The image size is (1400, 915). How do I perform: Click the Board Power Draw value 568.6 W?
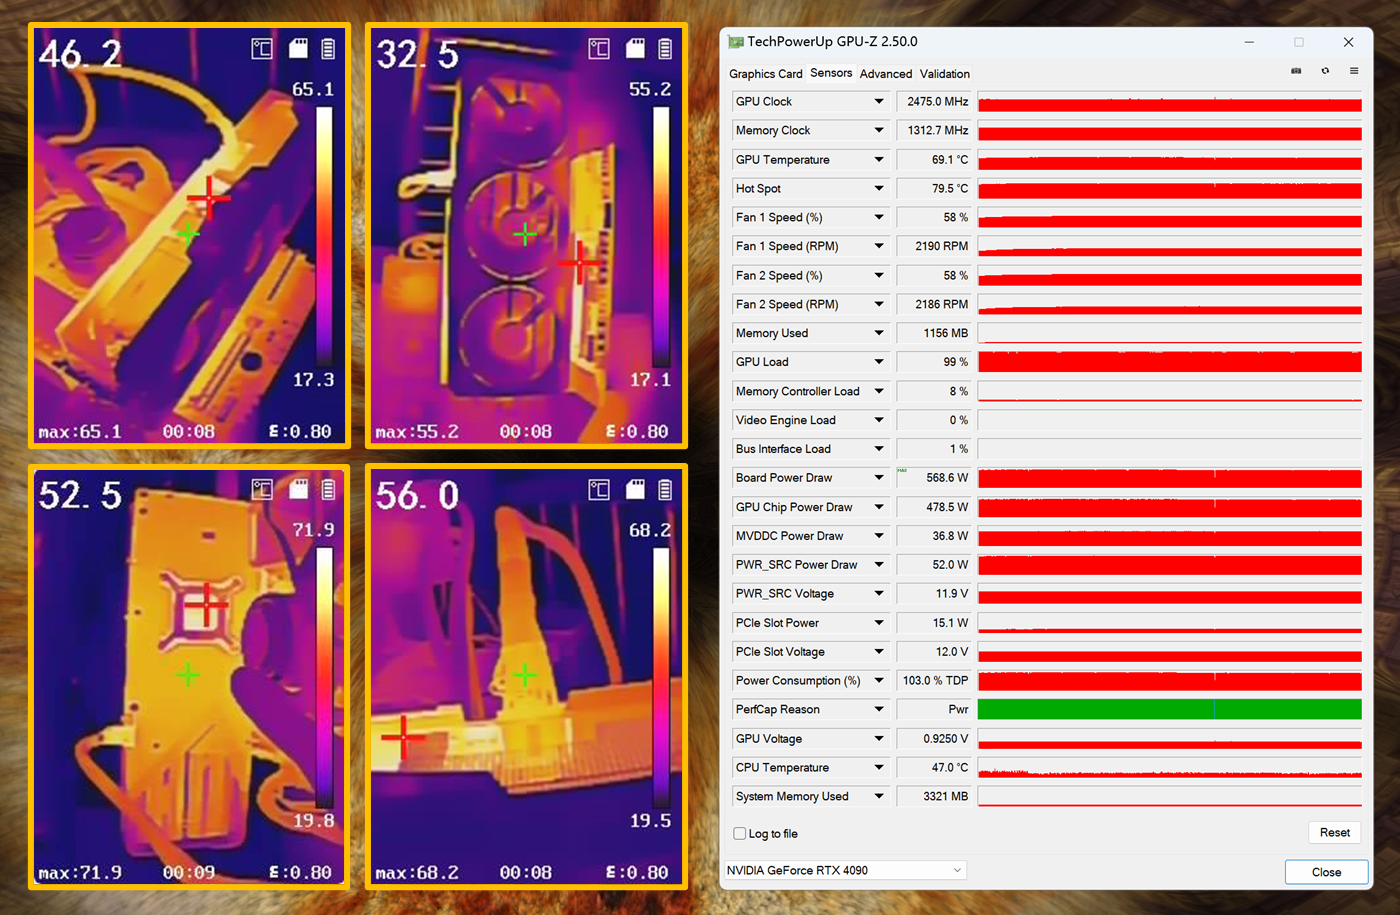(x=934, y=478)
